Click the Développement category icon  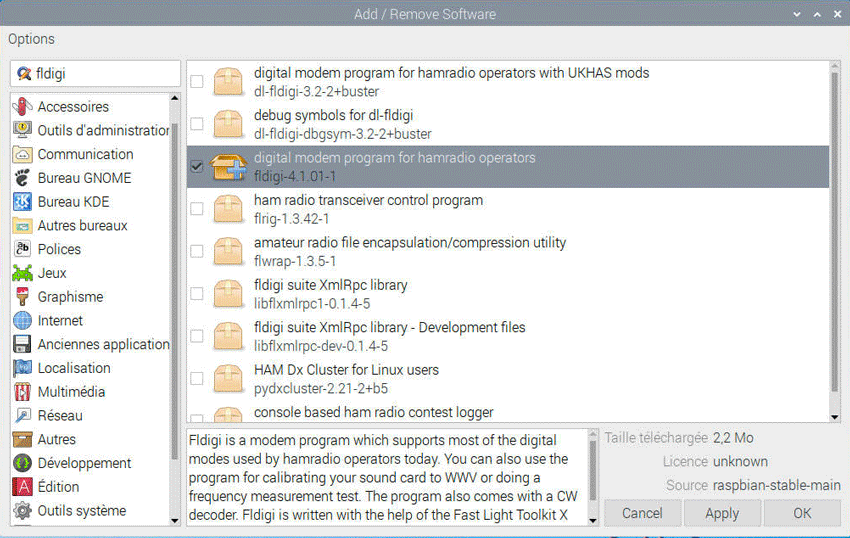[x=22, y=463]
